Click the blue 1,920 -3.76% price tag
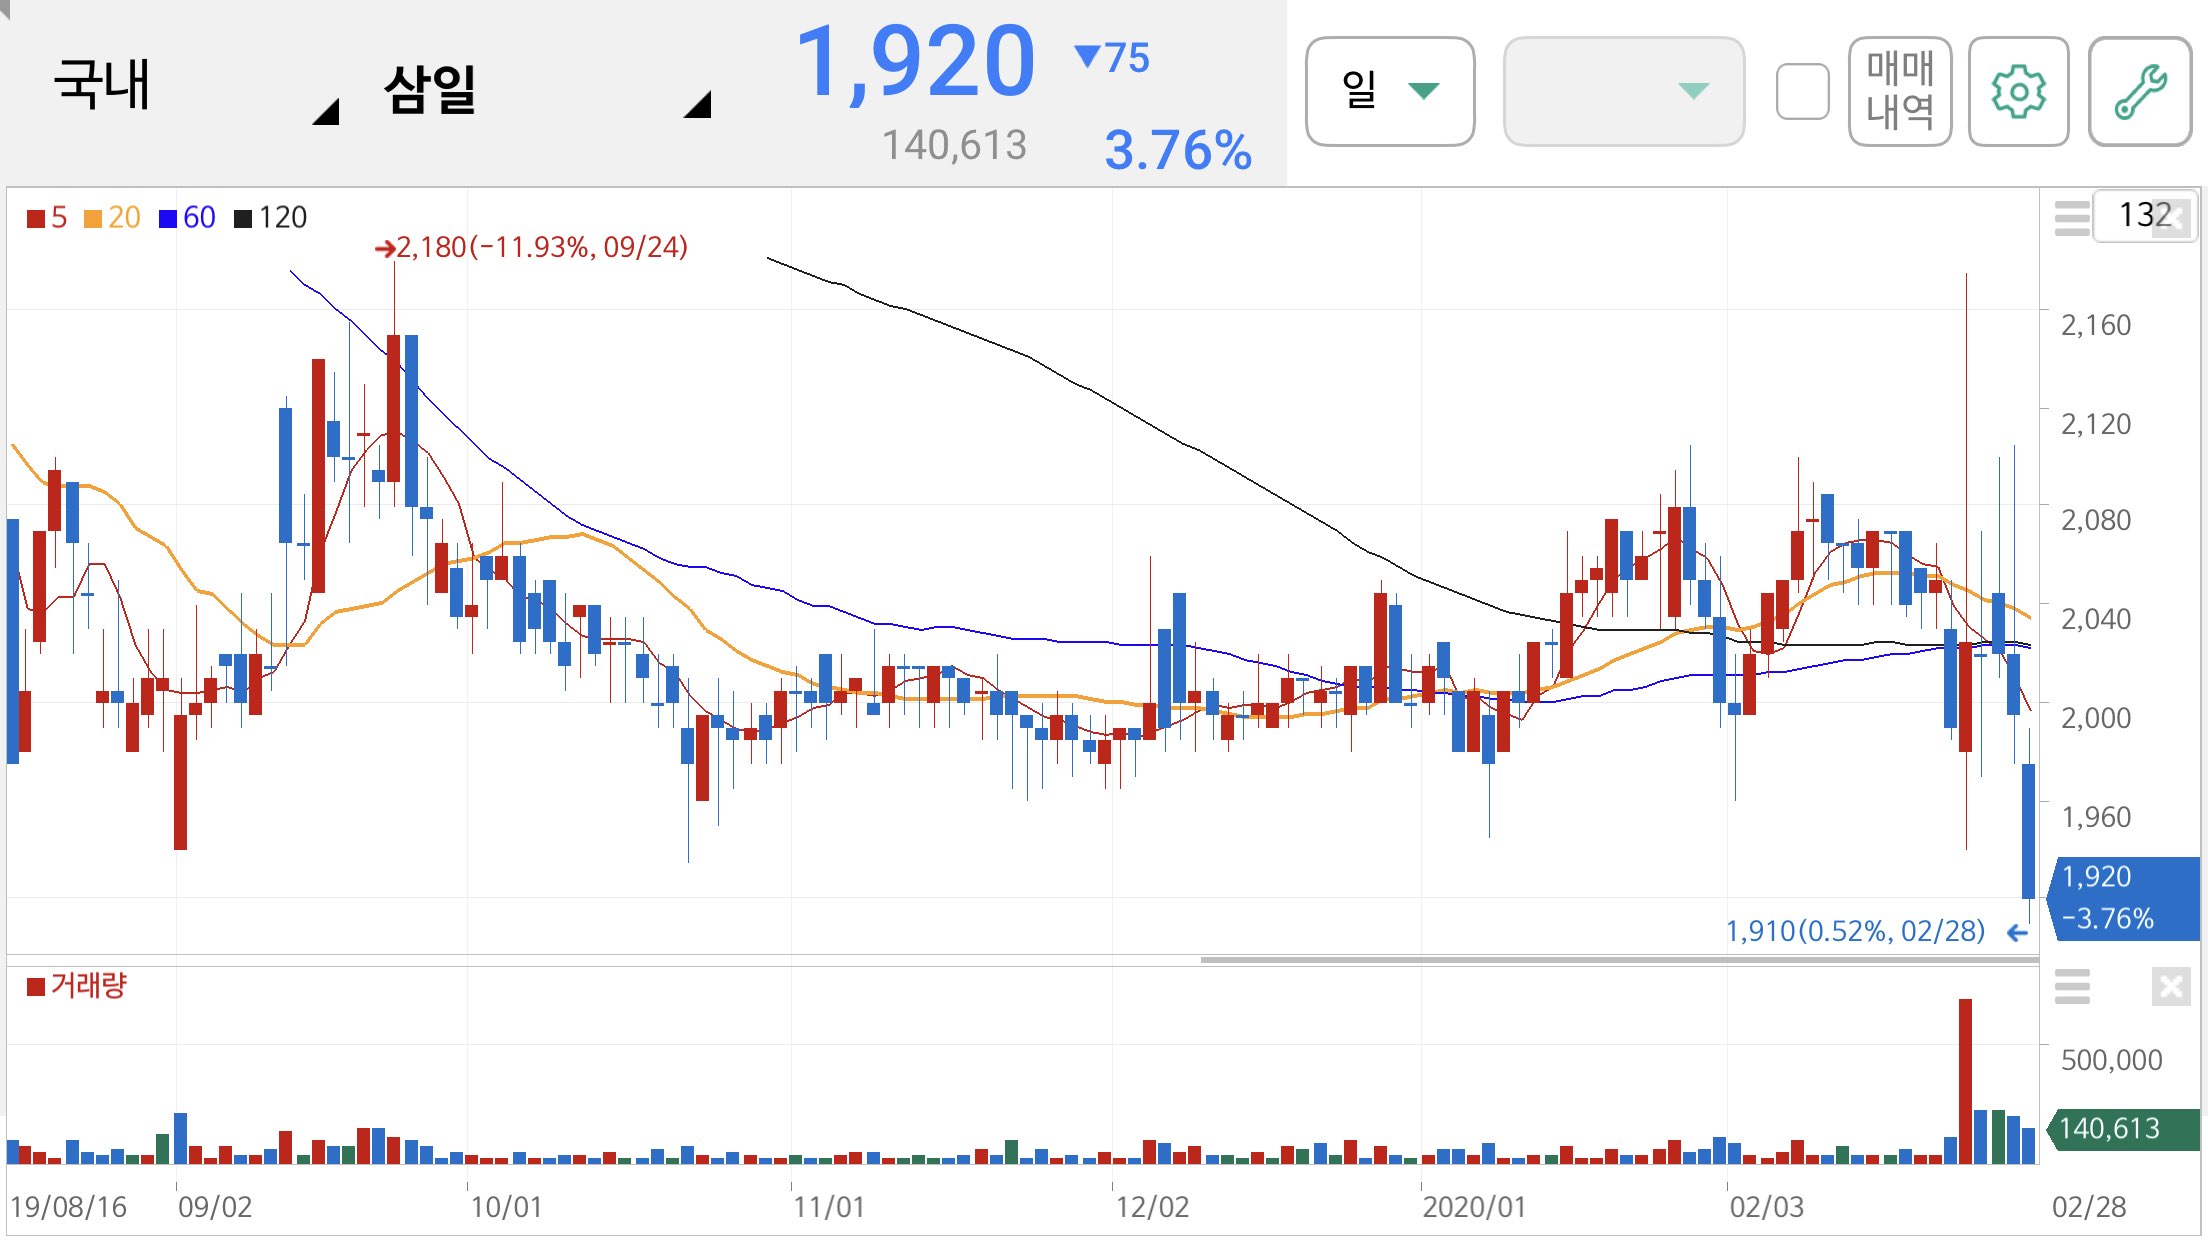This screenshot has width=2208, height=1242. 2125,898
